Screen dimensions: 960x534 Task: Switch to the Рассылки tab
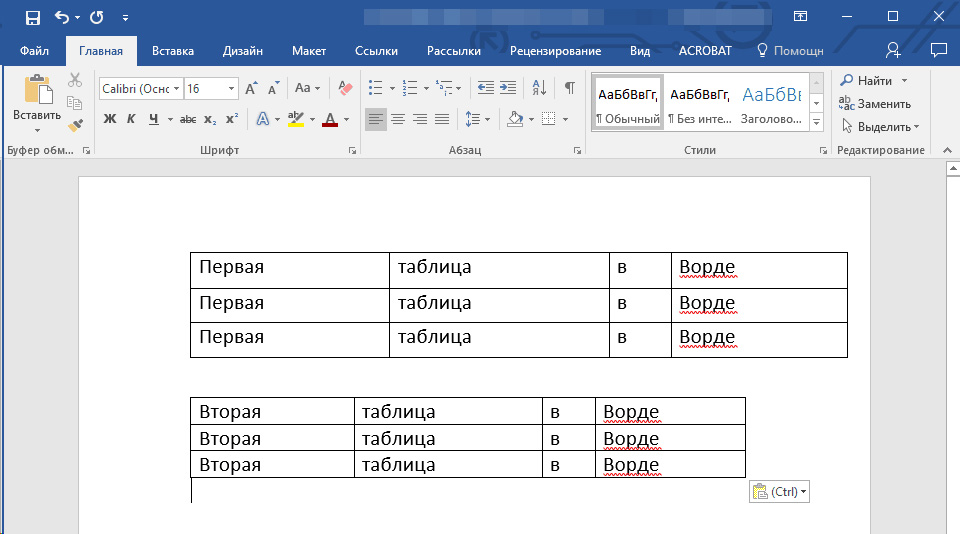(454, 51)
